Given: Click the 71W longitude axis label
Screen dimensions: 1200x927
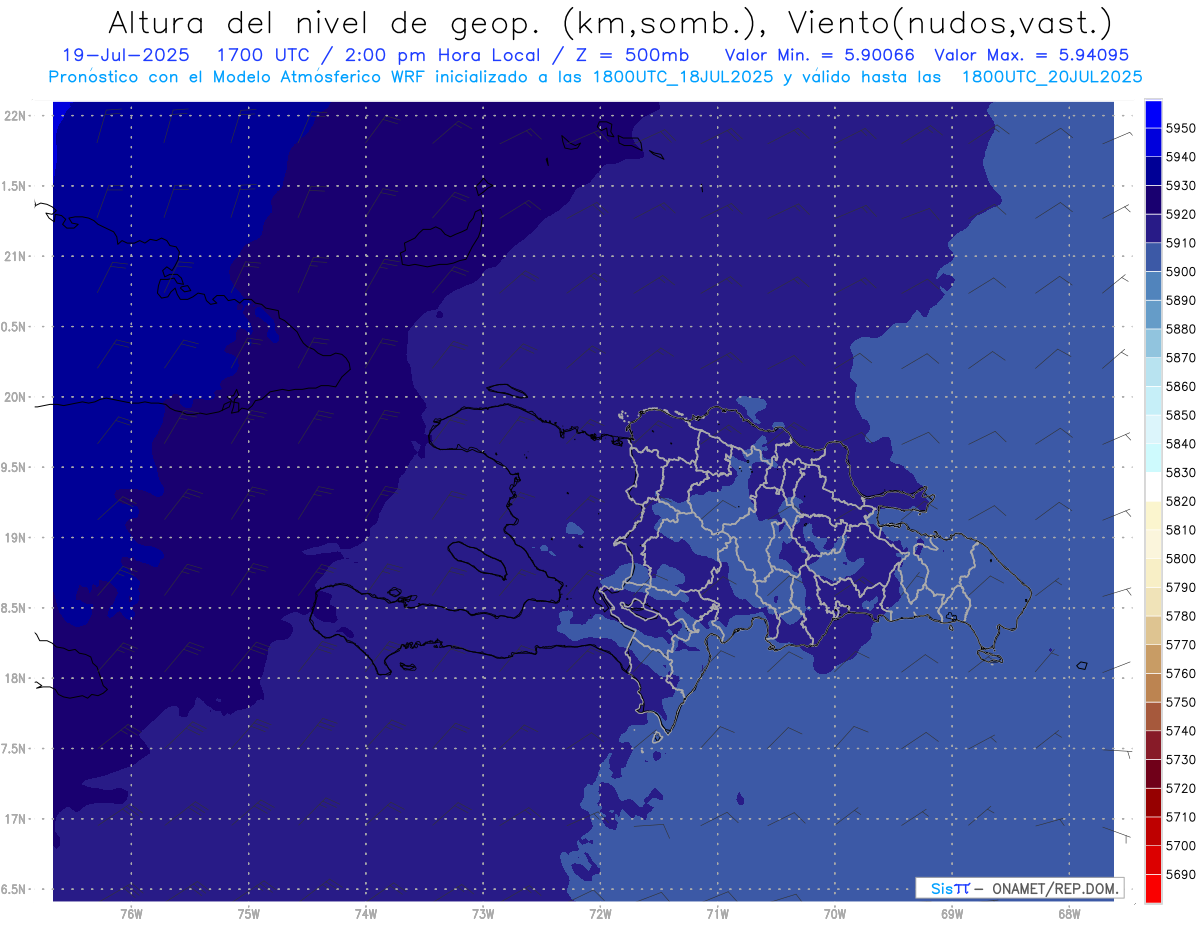Looking at the screenshot, I should 717,913.
